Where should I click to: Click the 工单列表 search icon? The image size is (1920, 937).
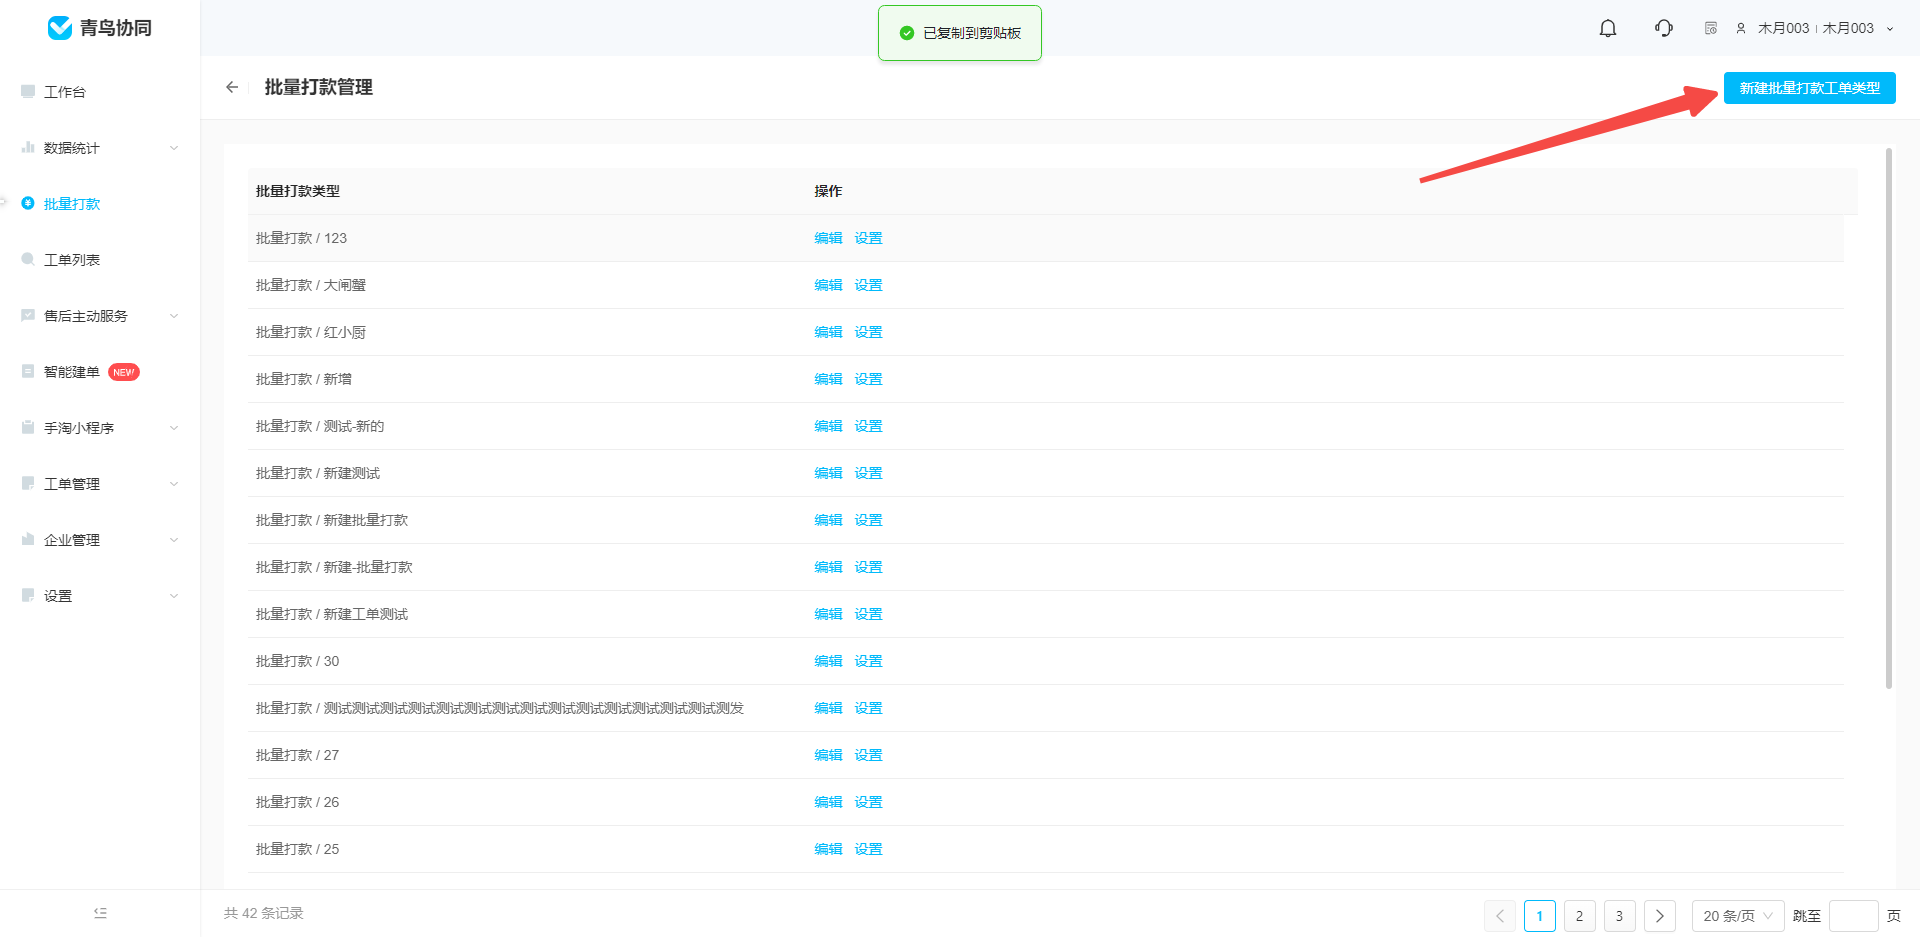[x=28, y=259]
